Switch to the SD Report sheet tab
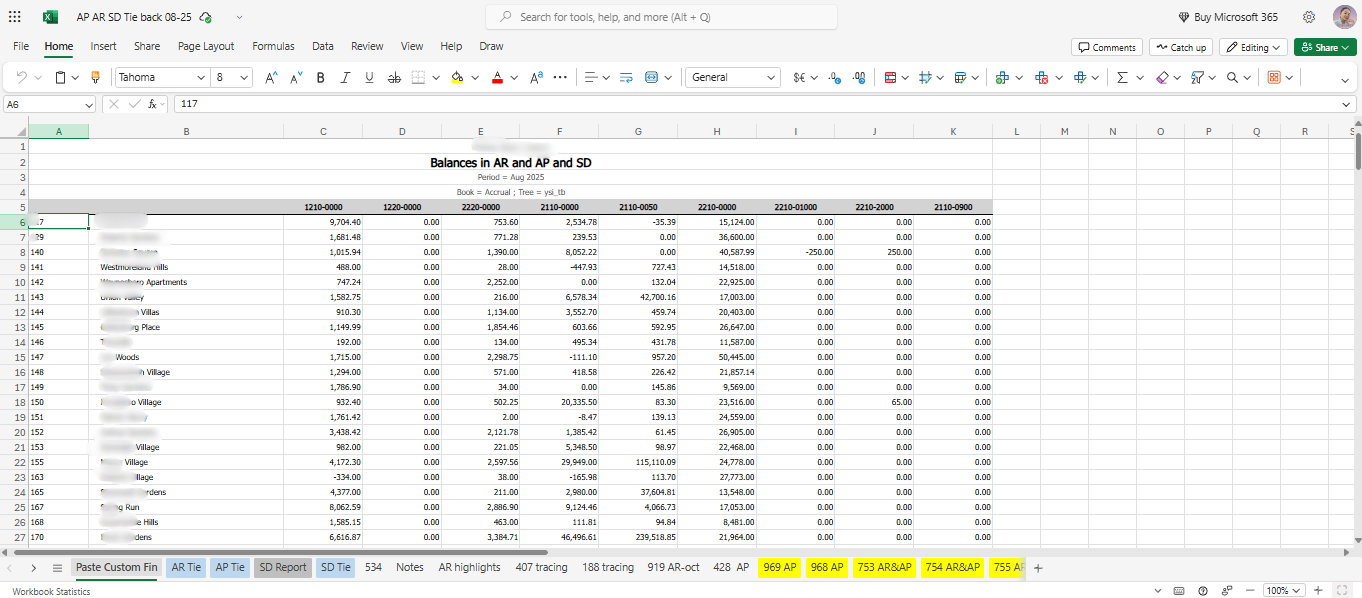The height and width of the screenshot is (598, 1362). pos(283,567)
